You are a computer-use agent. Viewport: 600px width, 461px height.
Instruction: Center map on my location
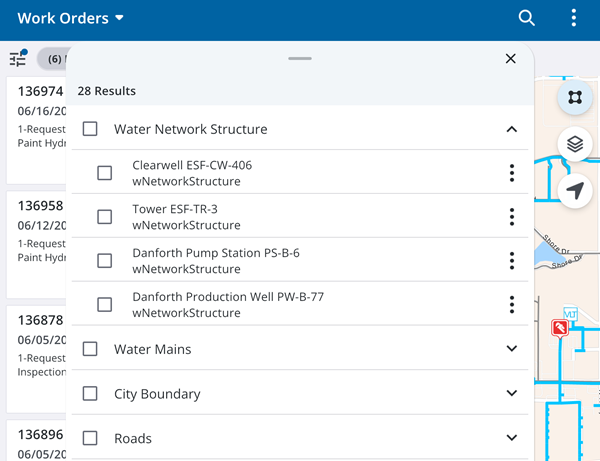click(x=575, y=190)
